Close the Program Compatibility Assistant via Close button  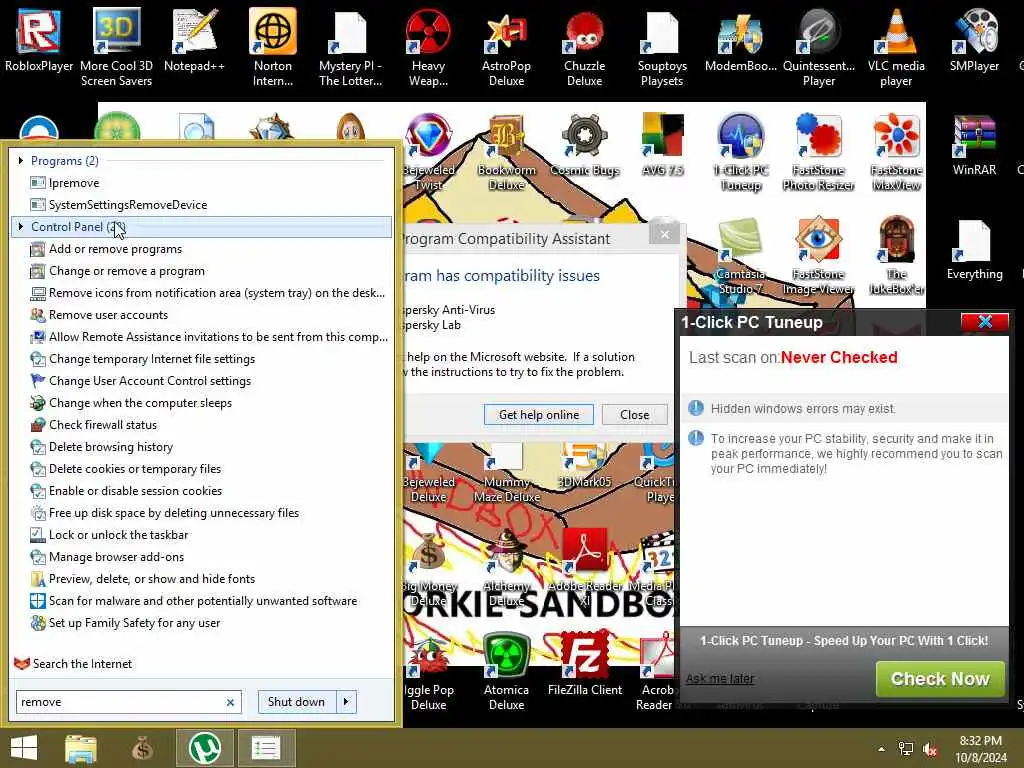coord(634,415)
